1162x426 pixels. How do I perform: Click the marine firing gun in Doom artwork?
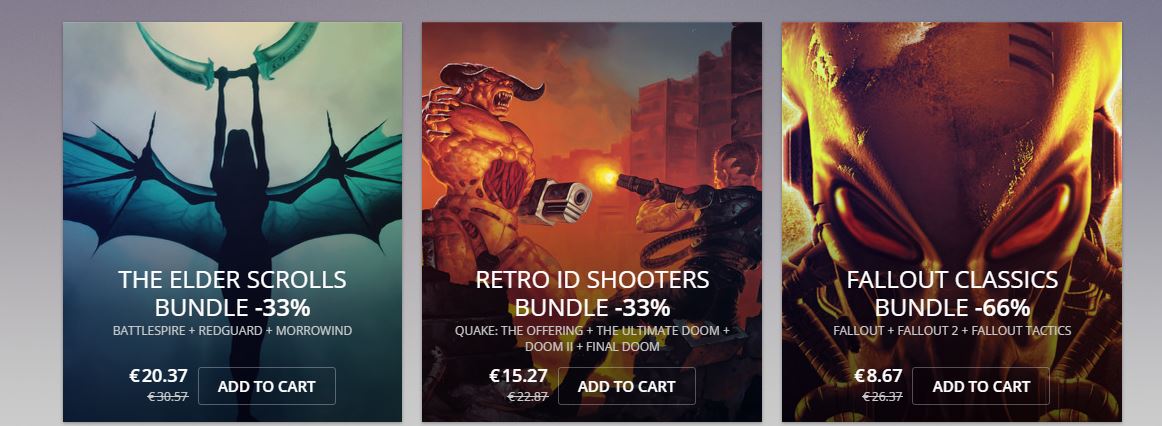coord(697,215)
